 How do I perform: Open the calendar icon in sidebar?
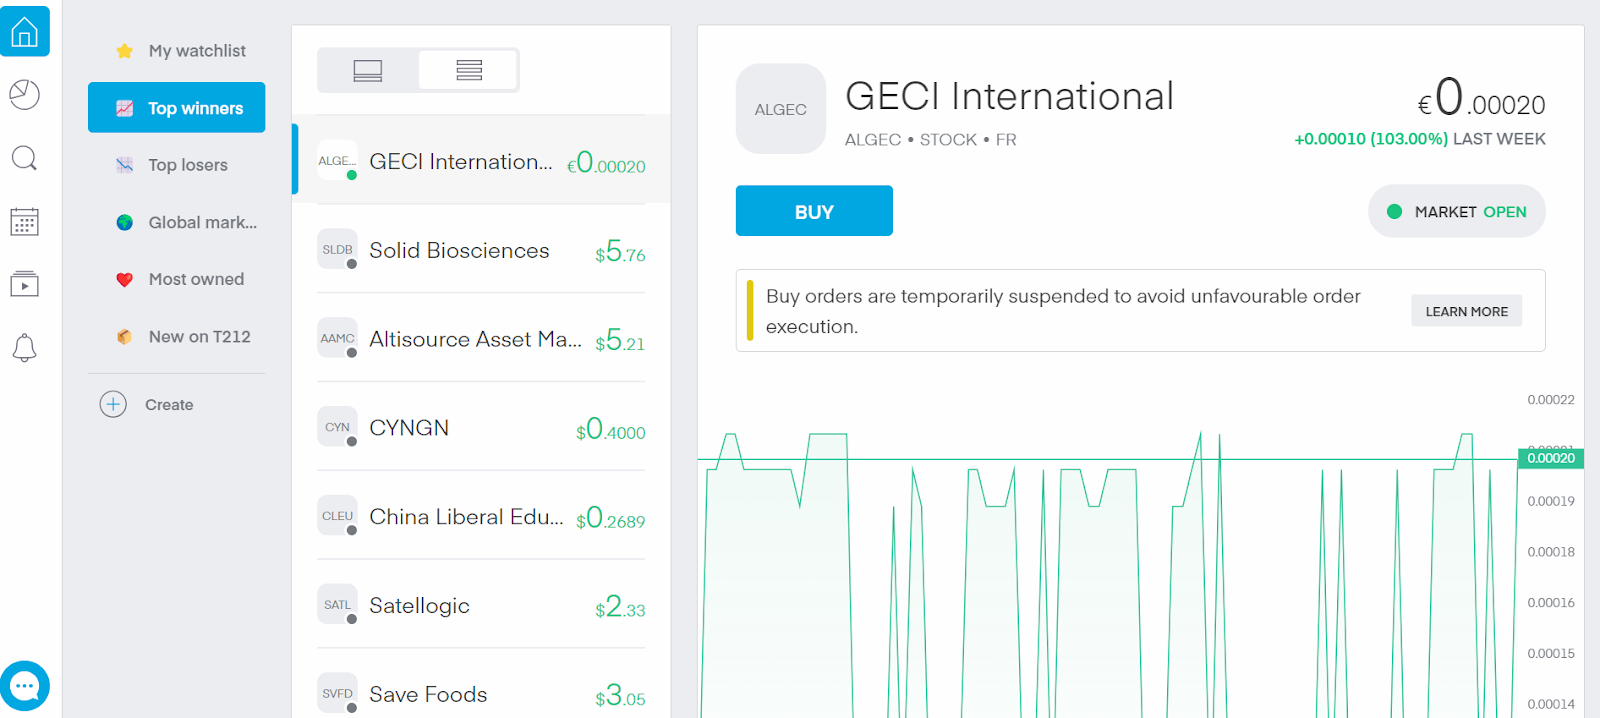click(x=25, y=222)
